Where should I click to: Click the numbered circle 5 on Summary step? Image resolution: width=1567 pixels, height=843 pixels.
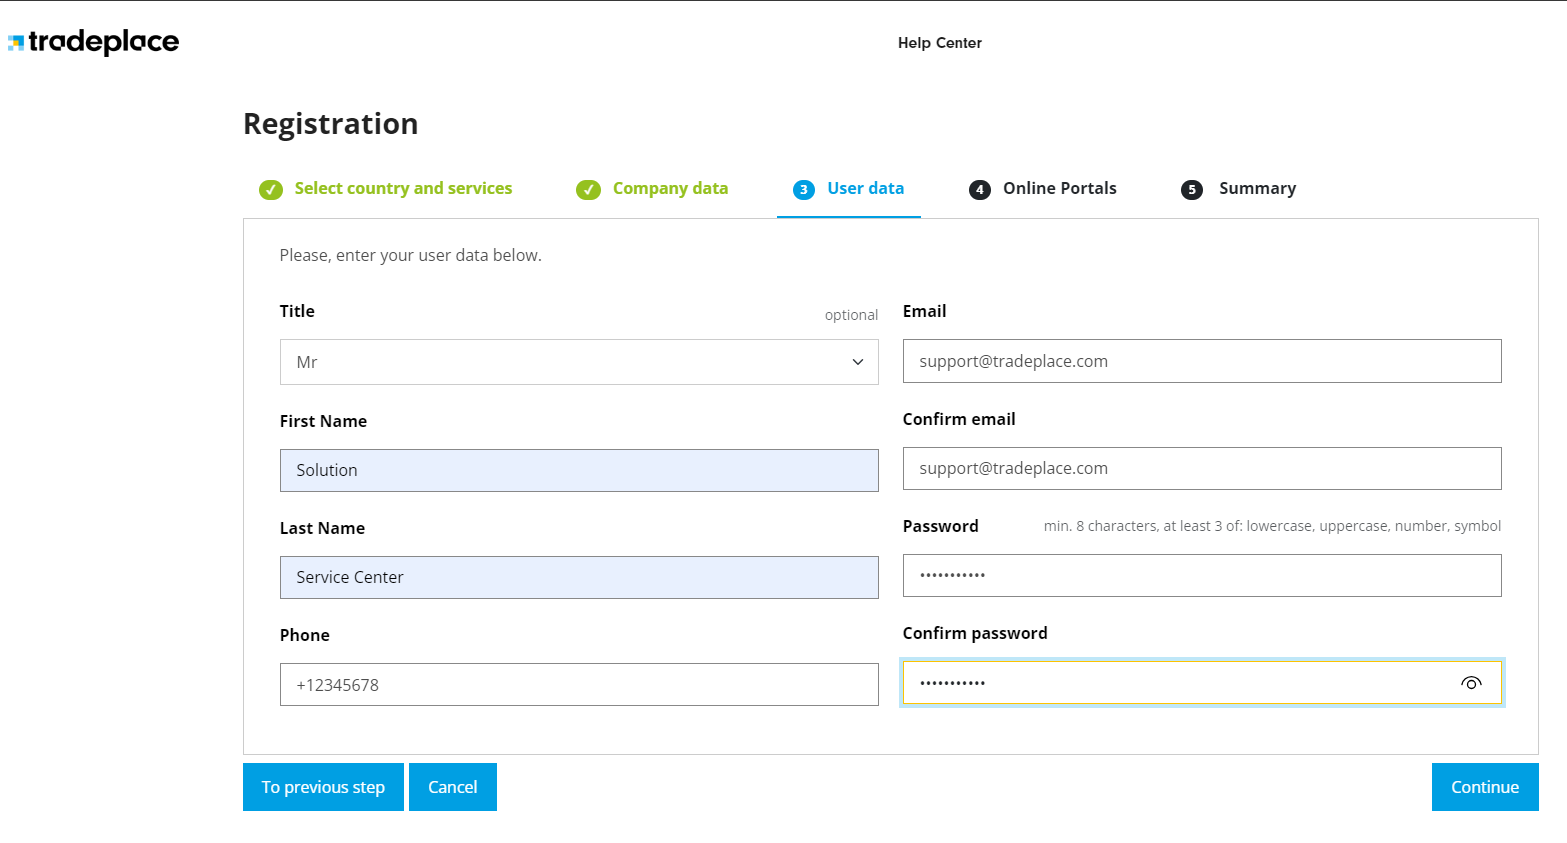(1191, 189)
